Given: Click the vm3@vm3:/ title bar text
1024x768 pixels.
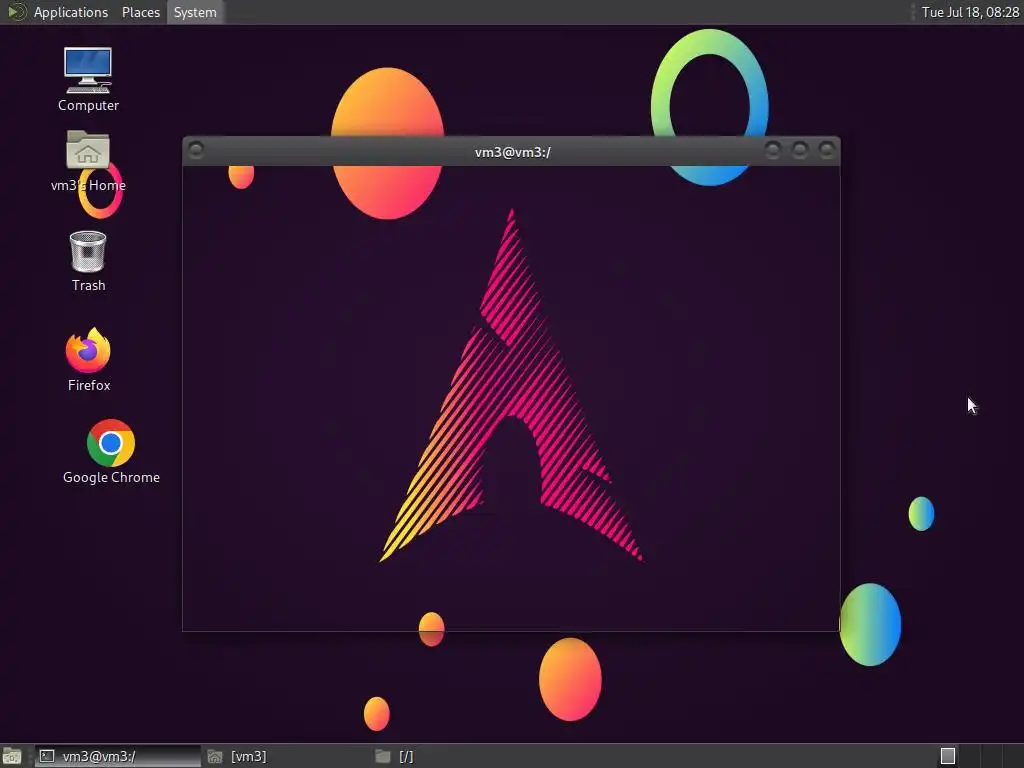Looking at the screenshot, I should [513, 152].
